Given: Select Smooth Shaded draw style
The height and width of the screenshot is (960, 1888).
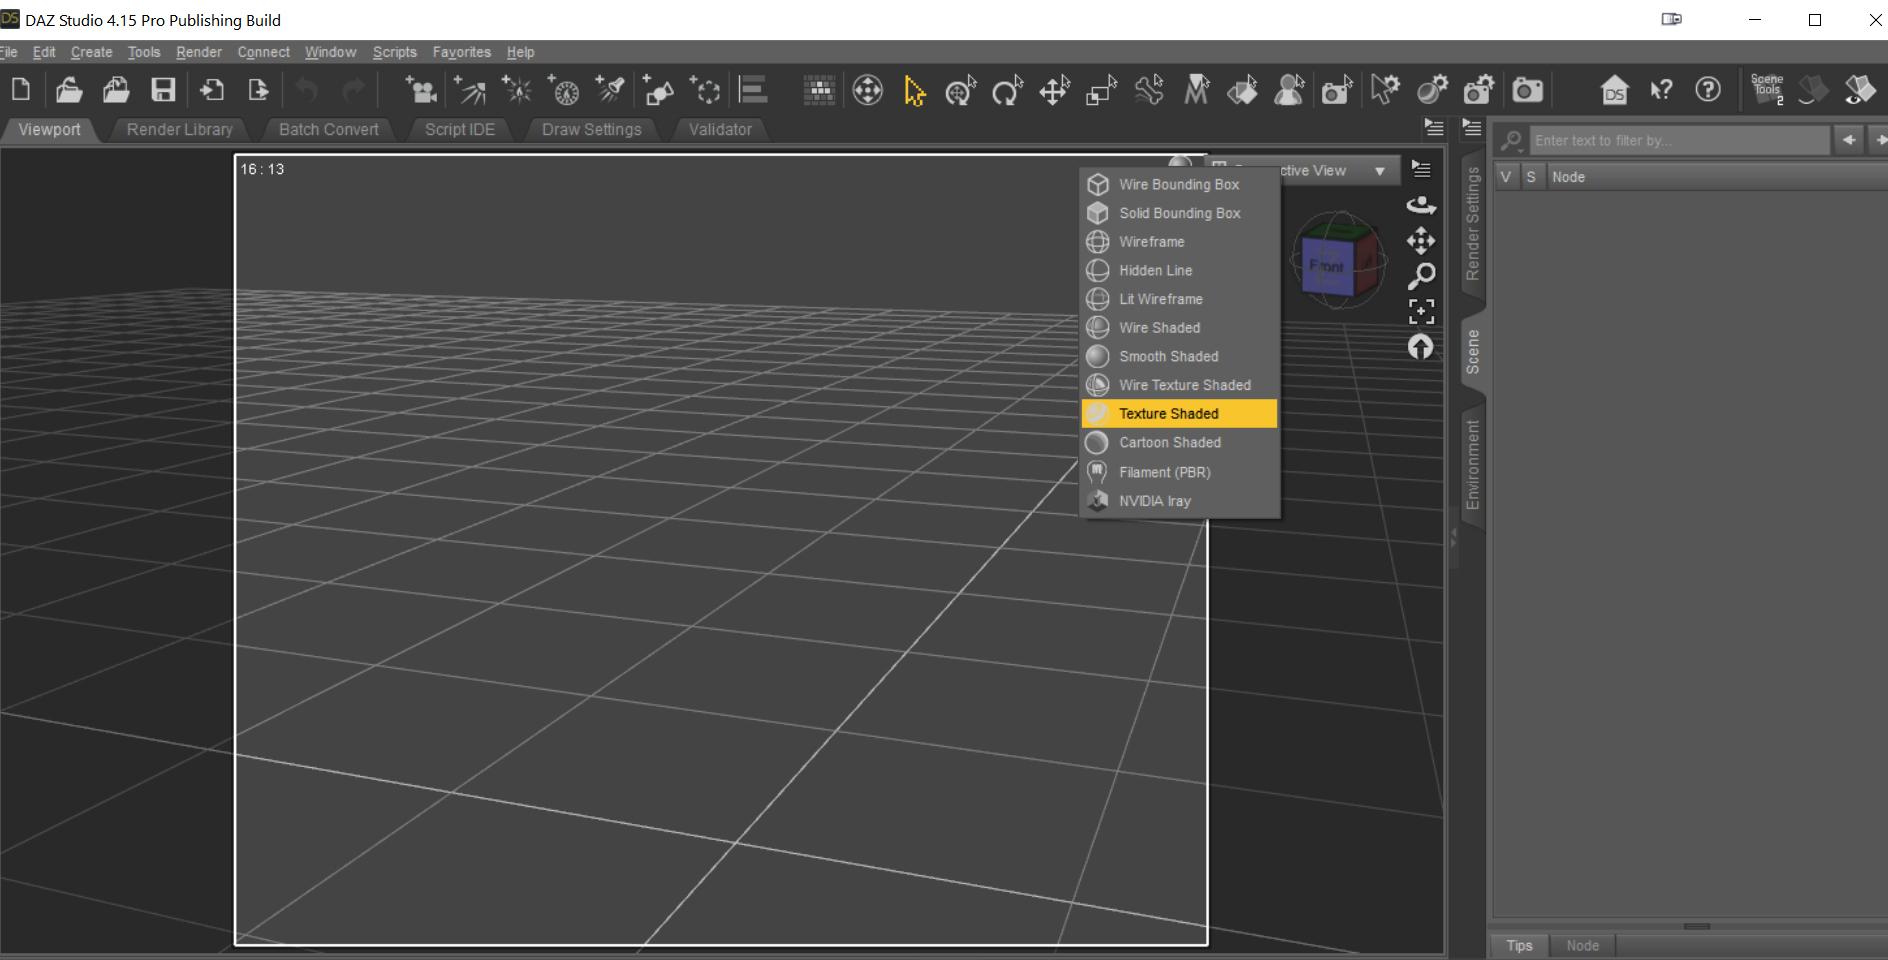Looking at the screenshot, I should [1180, 356].
